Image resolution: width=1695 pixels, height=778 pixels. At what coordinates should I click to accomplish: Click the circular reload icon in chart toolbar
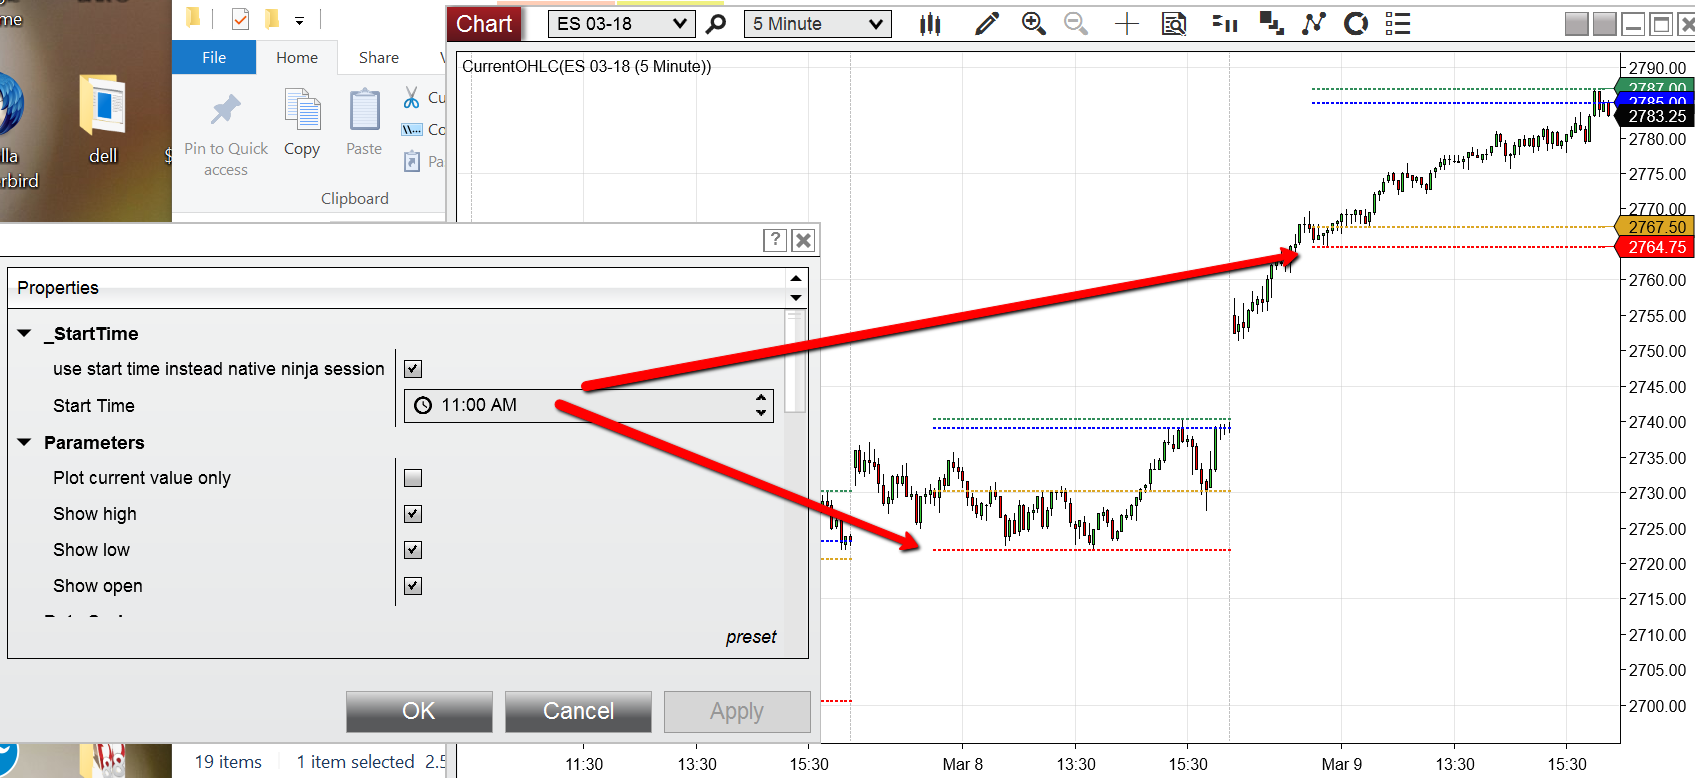1356,24
